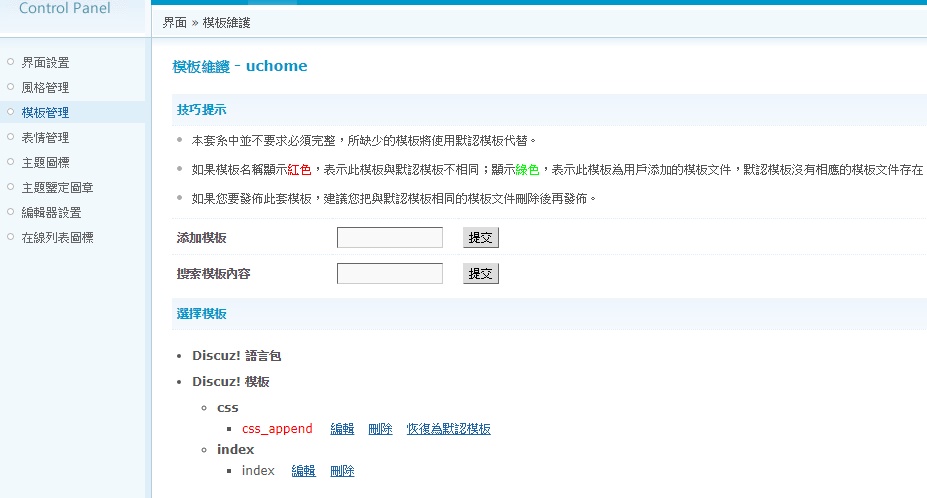Collapse the index template group

point(235,450)
